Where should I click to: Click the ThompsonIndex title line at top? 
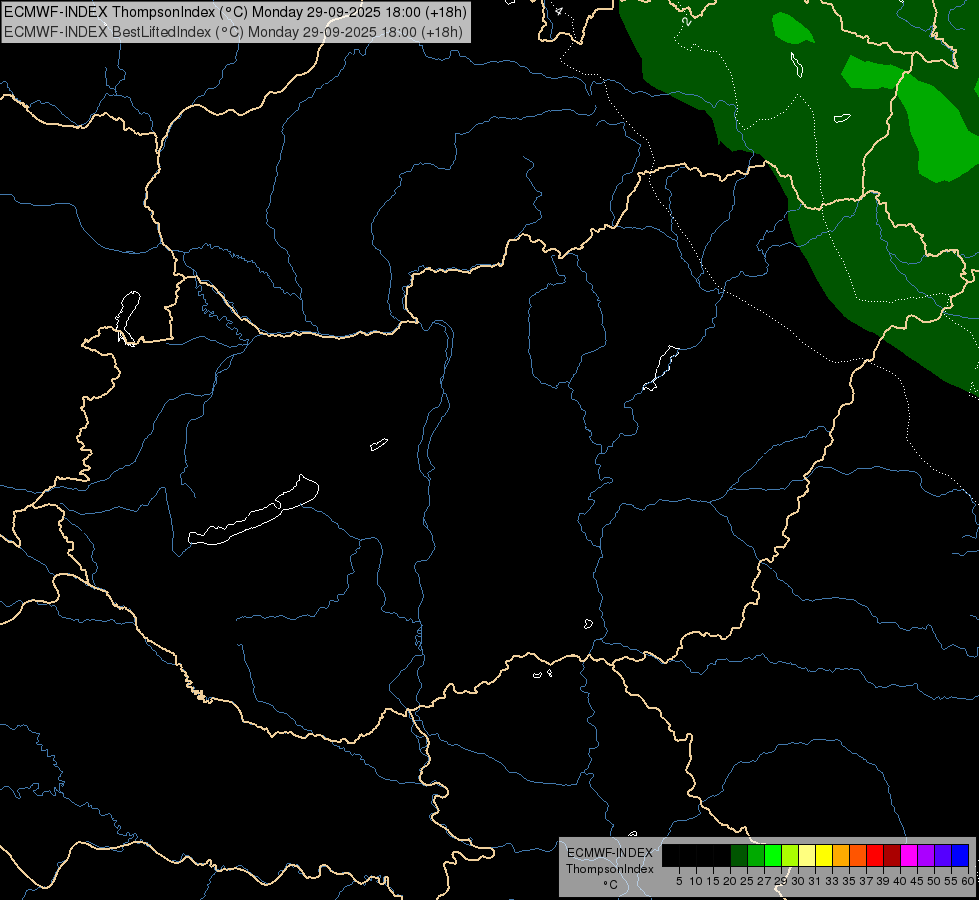235,12
